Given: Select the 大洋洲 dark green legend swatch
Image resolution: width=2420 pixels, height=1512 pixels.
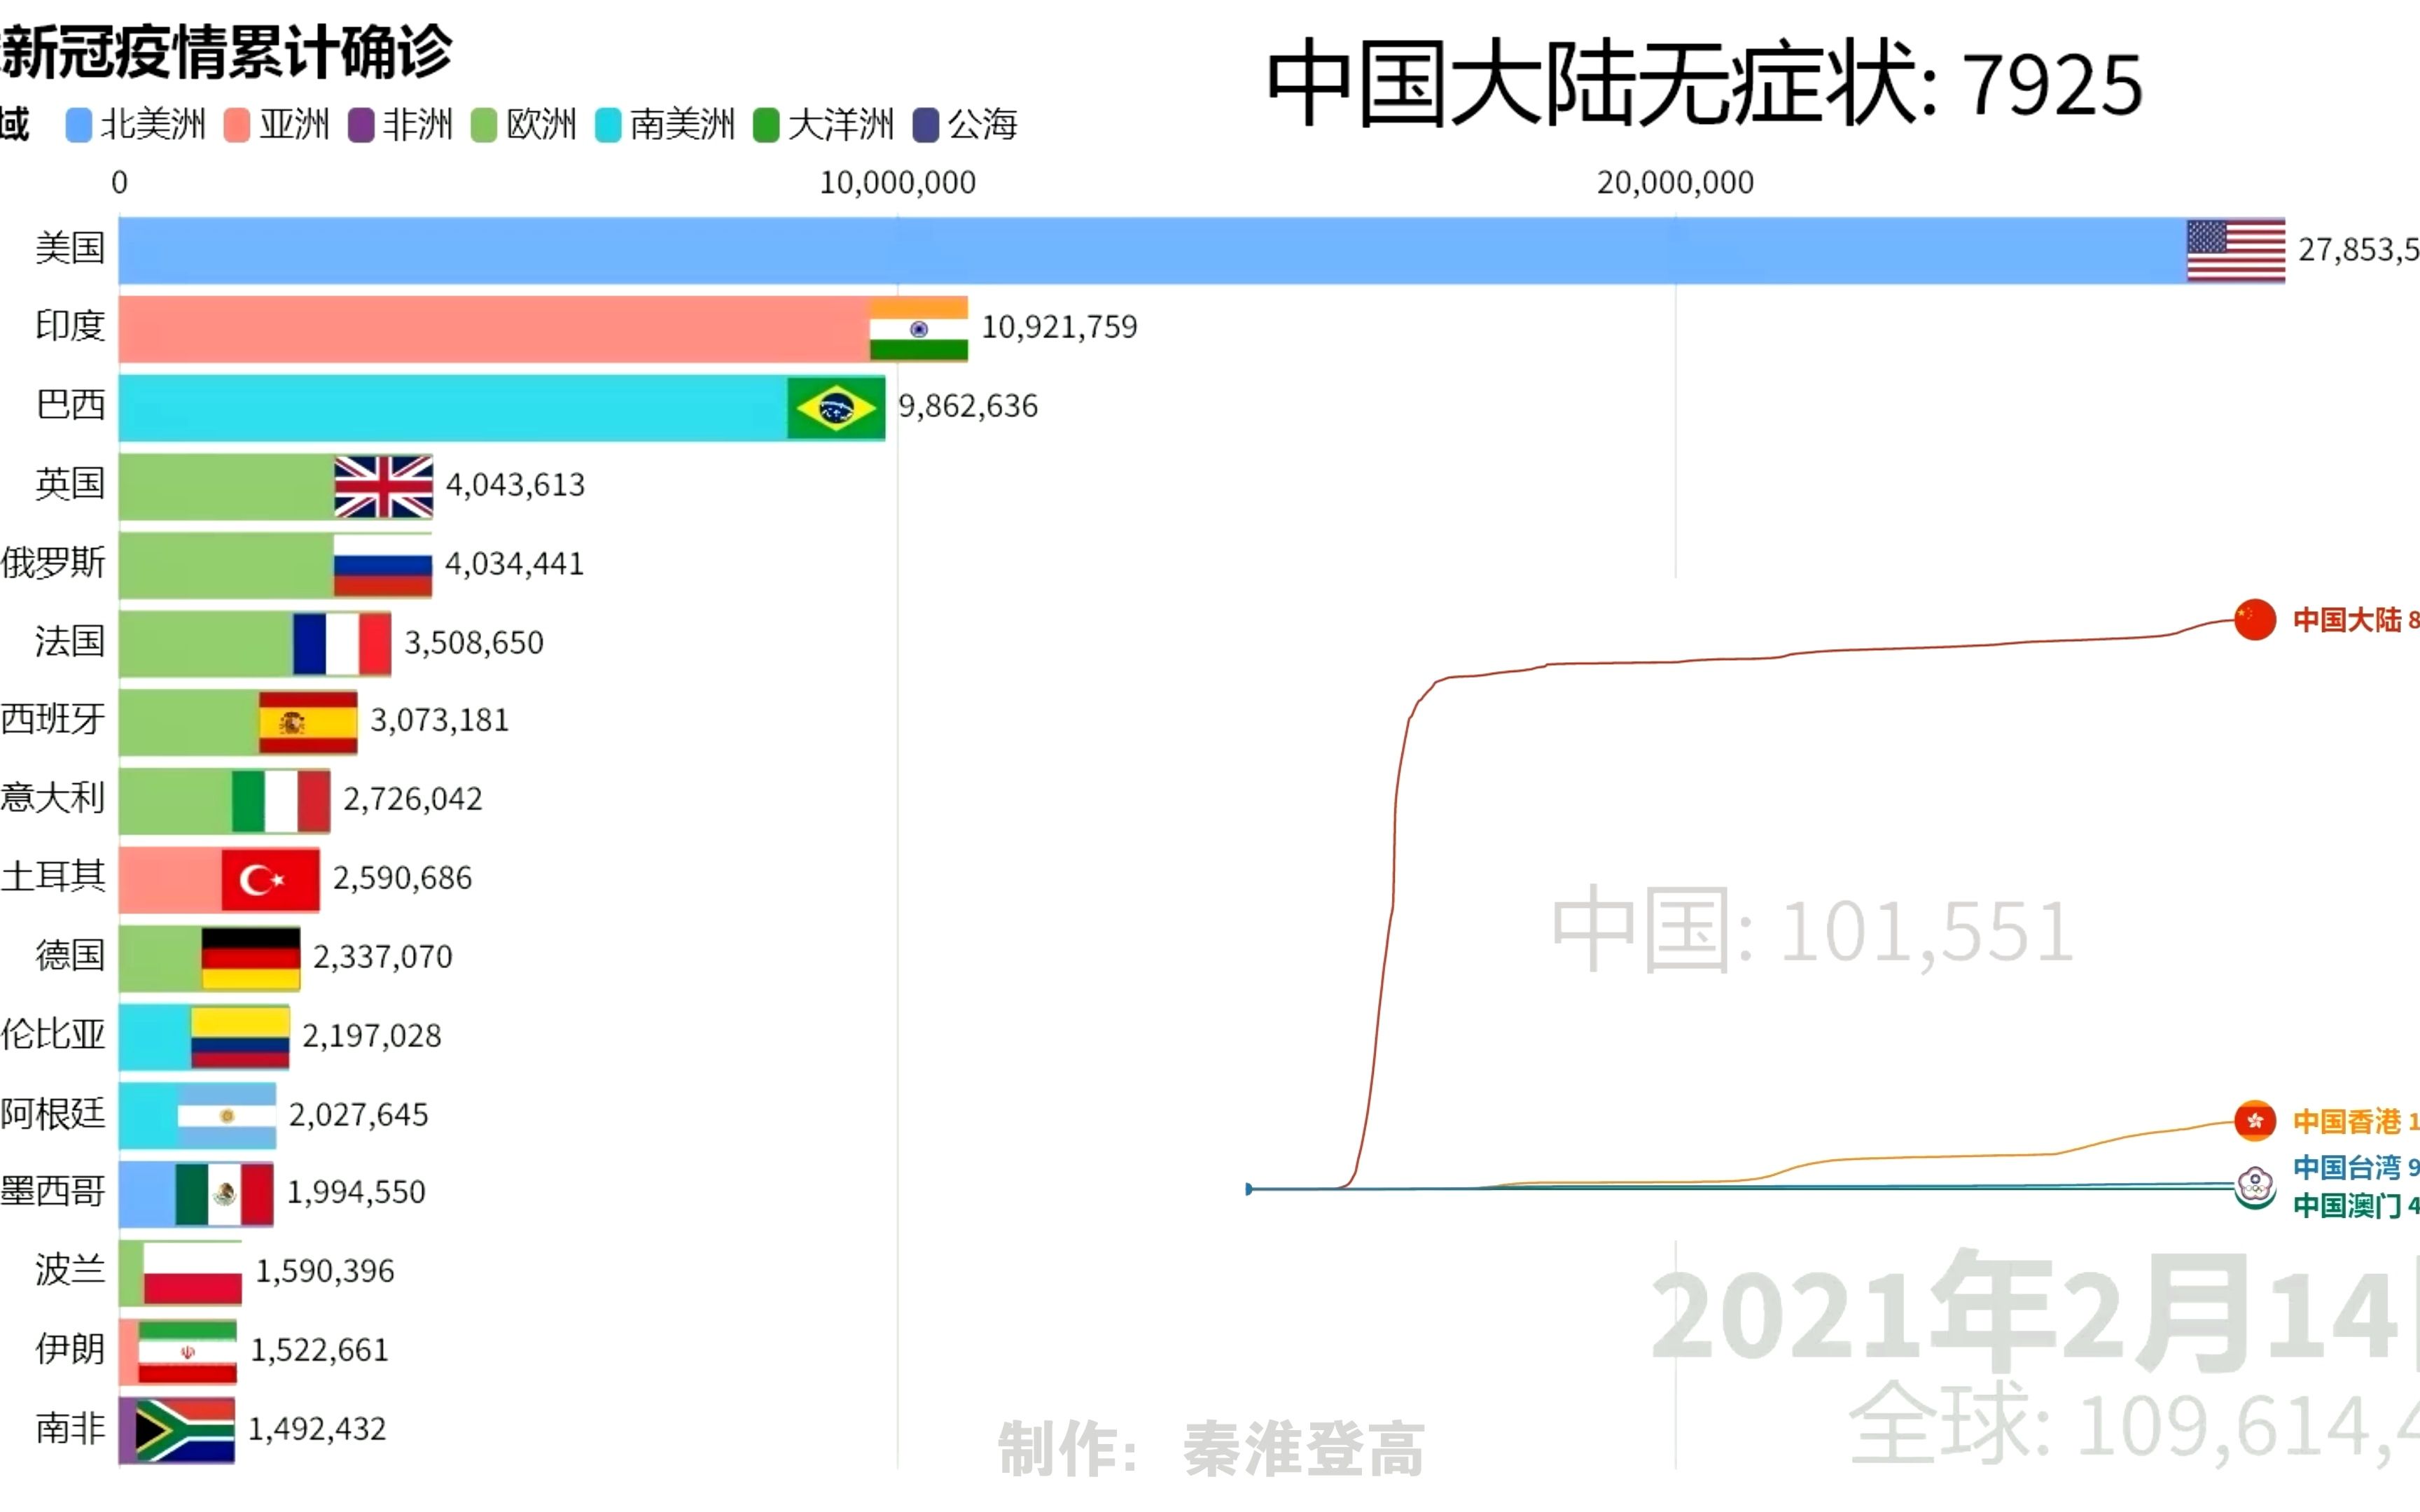Looking at the screenshot, I should (x=766, y=126).
